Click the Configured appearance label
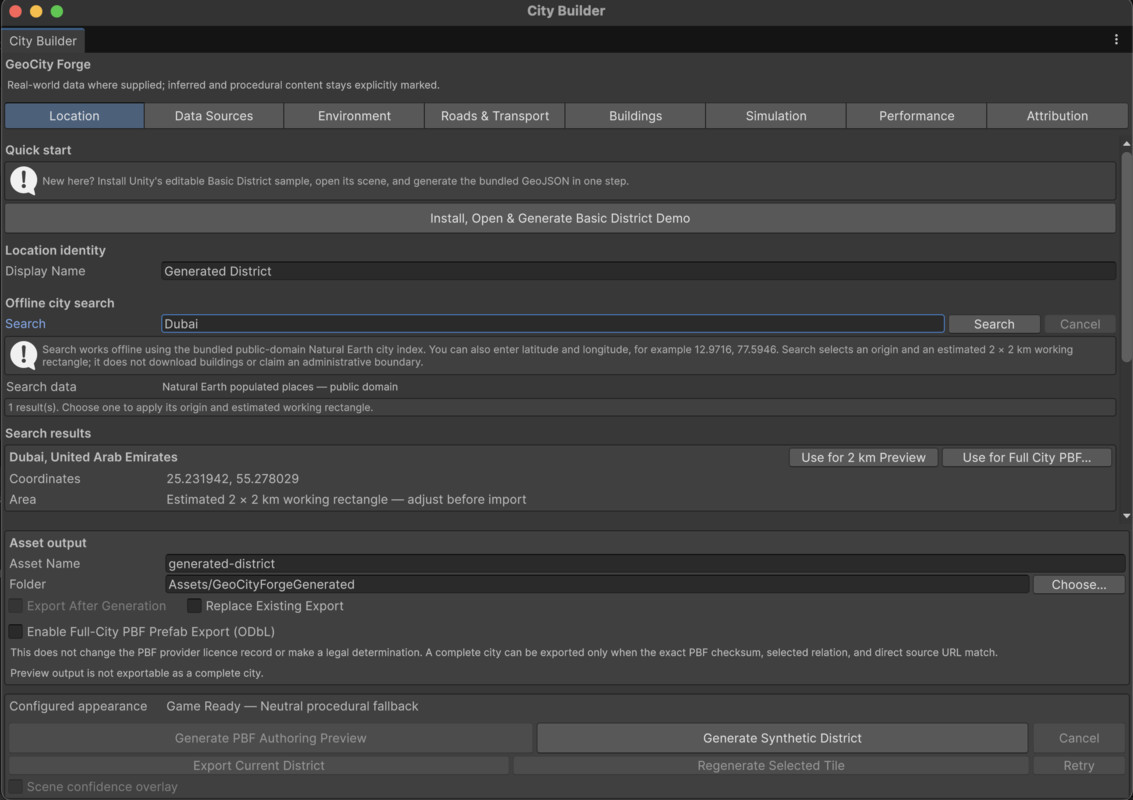 pos(77,706)
